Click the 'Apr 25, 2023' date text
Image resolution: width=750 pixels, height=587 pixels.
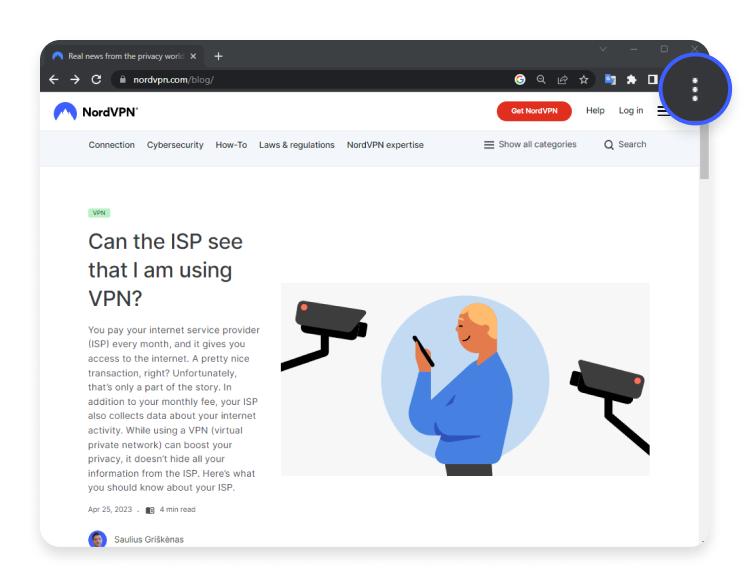110,509
